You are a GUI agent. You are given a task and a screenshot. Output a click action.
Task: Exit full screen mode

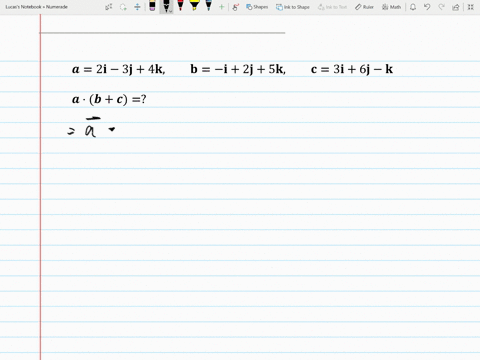pyautogui.click(x=470, y=7)
